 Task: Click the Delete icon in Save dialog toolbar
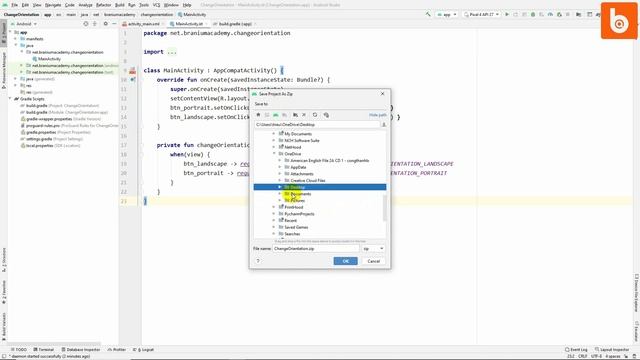304,115
